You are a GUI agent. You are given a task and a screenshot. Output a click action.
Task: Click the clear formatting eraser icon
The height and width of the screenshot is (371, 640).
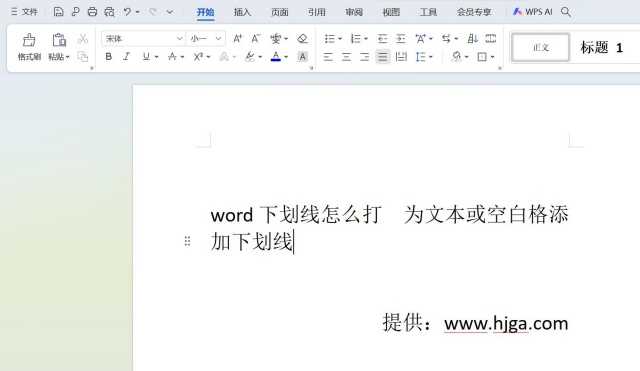point(302,39)
